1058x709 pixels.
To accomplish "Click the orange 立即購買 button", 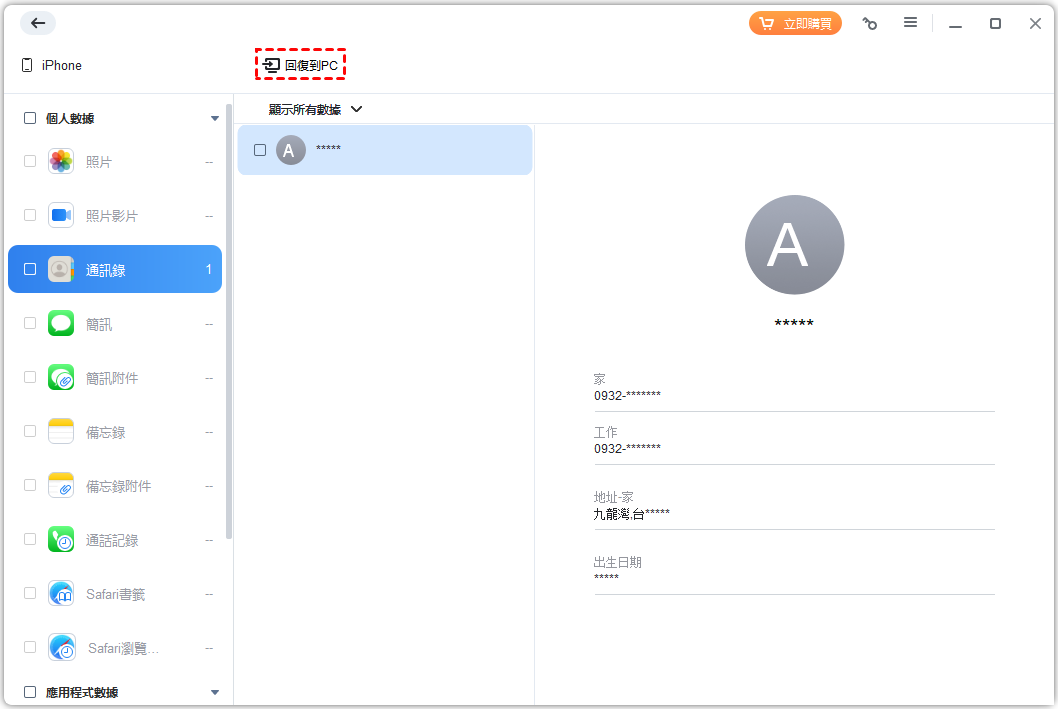I will point(795,24).
